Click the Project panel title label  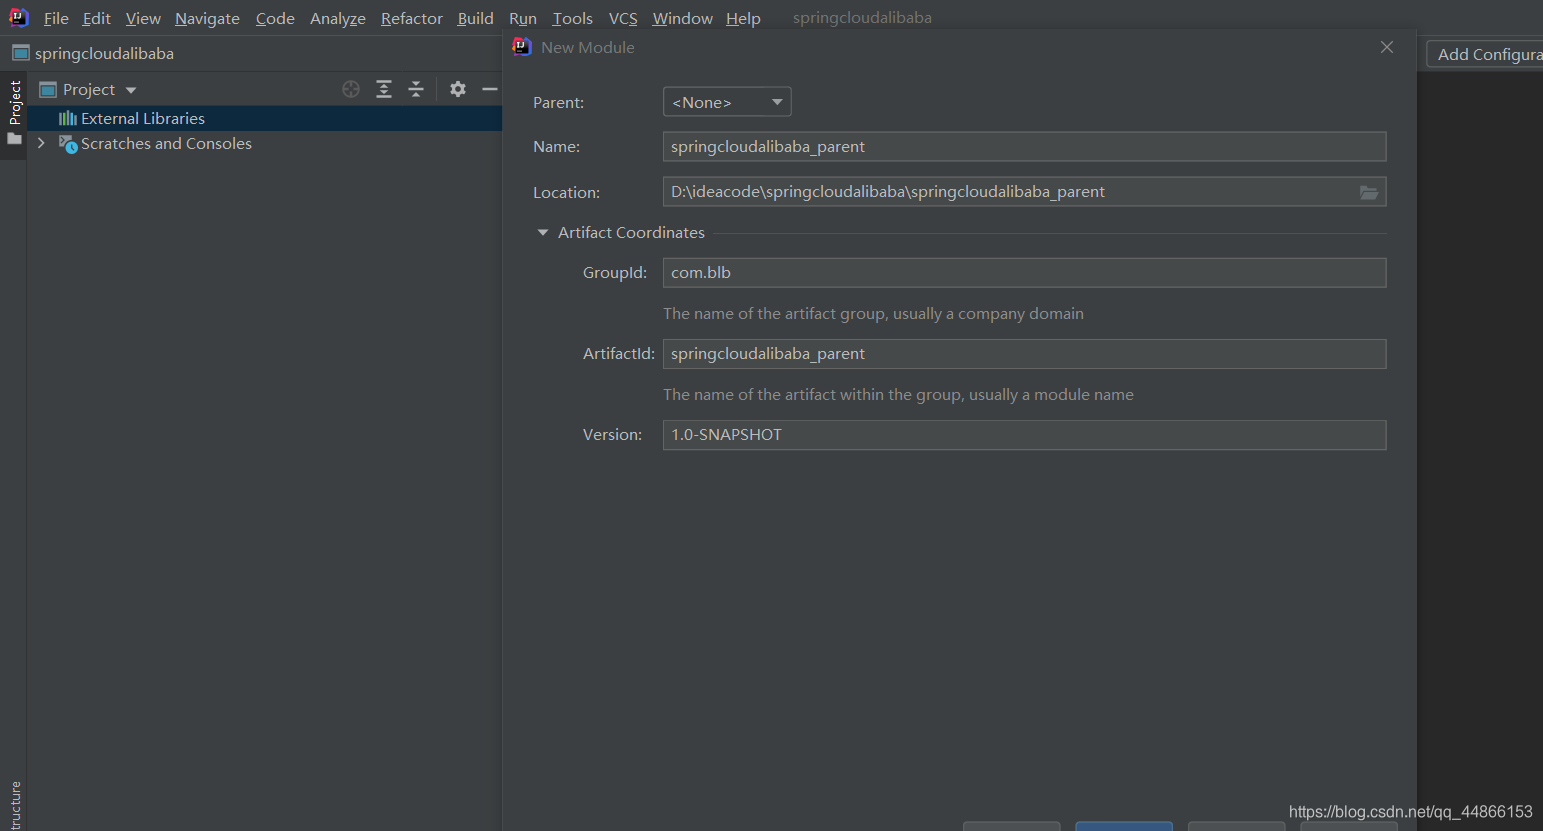tap(89, 89)
